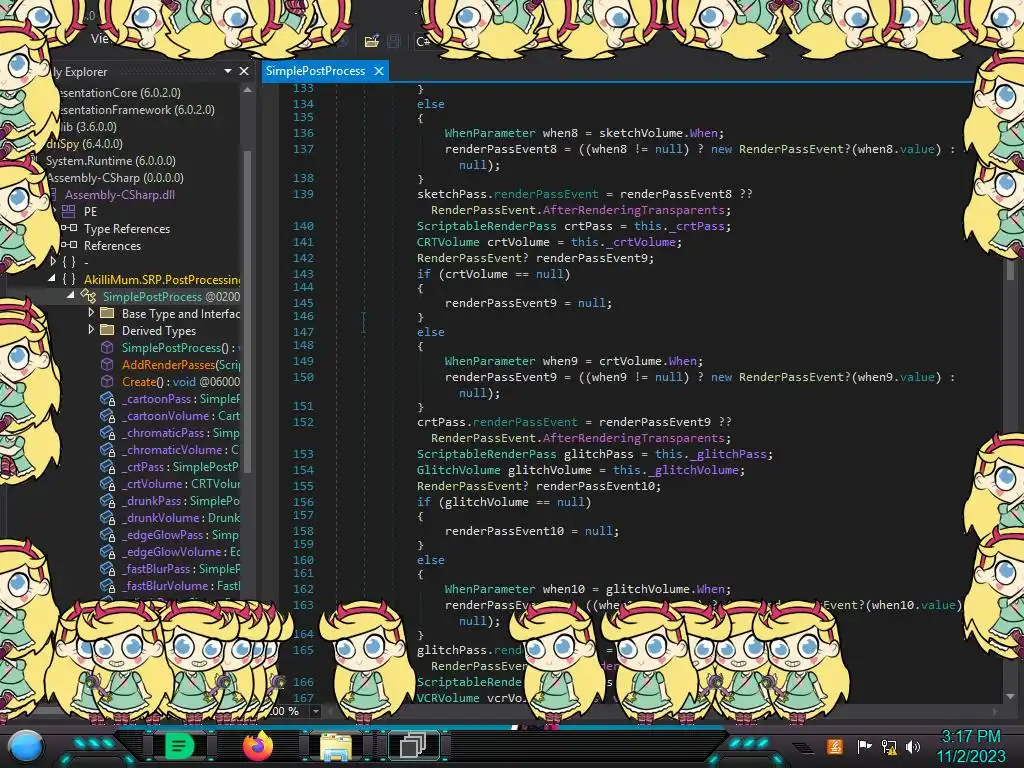This screenshot has height=768, width=1024.
Task: Select the _edgeGlowVolume field
Action: (x=180, y=551)
